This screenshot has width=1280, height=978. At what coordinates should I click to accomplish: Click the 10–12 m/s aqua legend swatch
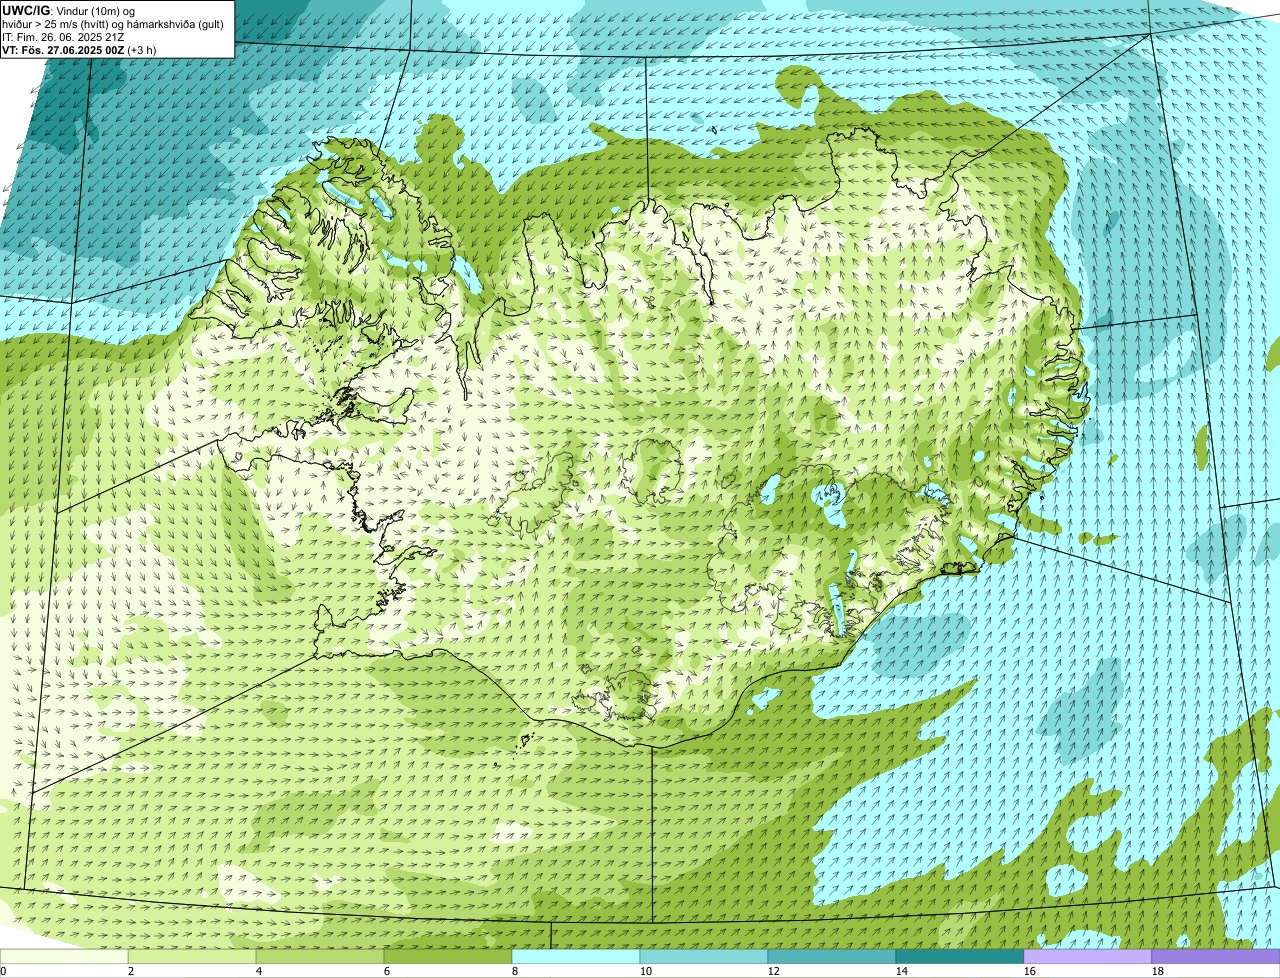pyautogui.click(x=705, y=956)
